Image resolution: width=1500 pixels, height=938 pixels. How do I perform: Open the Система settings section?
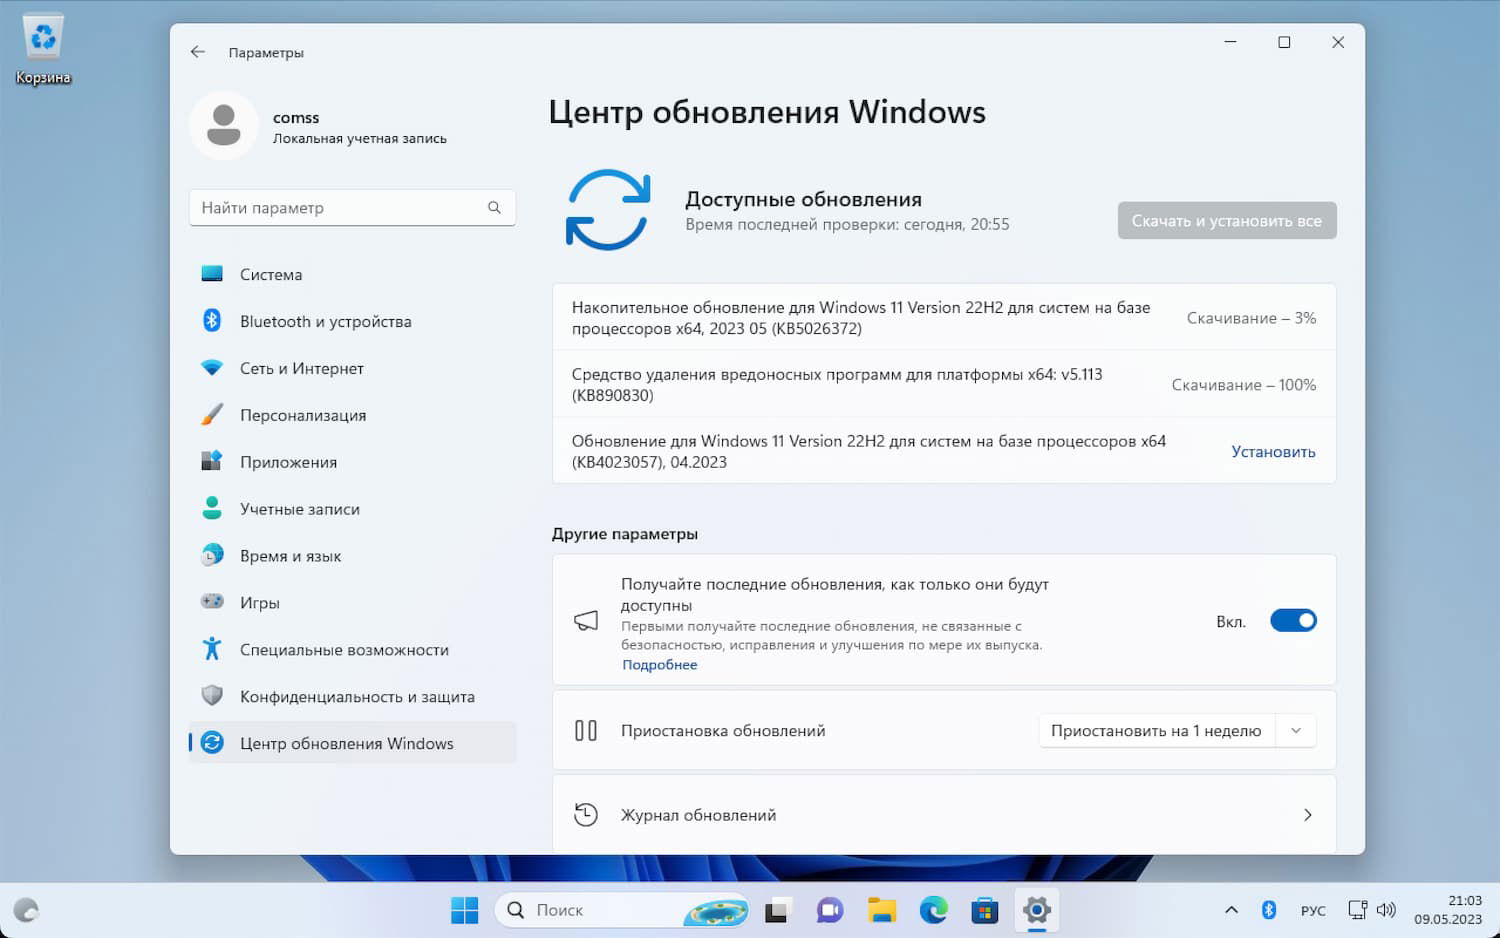coord(352,274)
